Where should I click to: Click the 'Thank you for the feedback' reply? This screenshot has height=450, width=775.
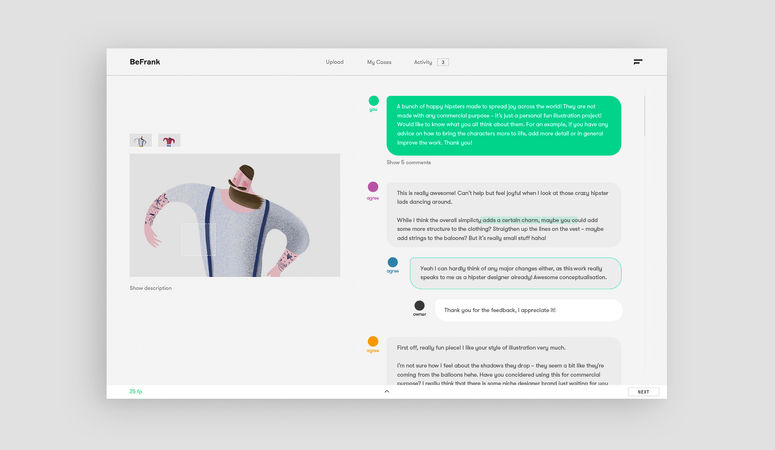pos(528,310)
